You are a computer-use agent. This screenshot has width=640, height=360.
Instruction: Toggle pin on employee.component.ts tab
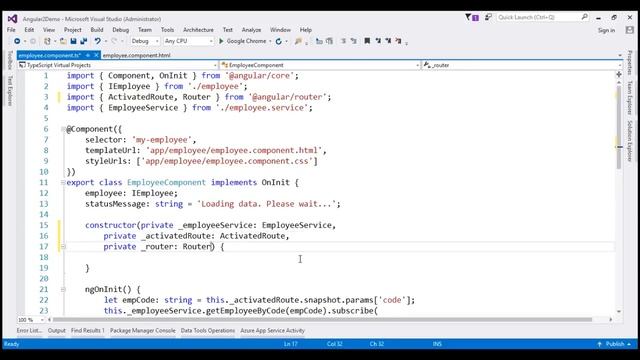(88, 55)
